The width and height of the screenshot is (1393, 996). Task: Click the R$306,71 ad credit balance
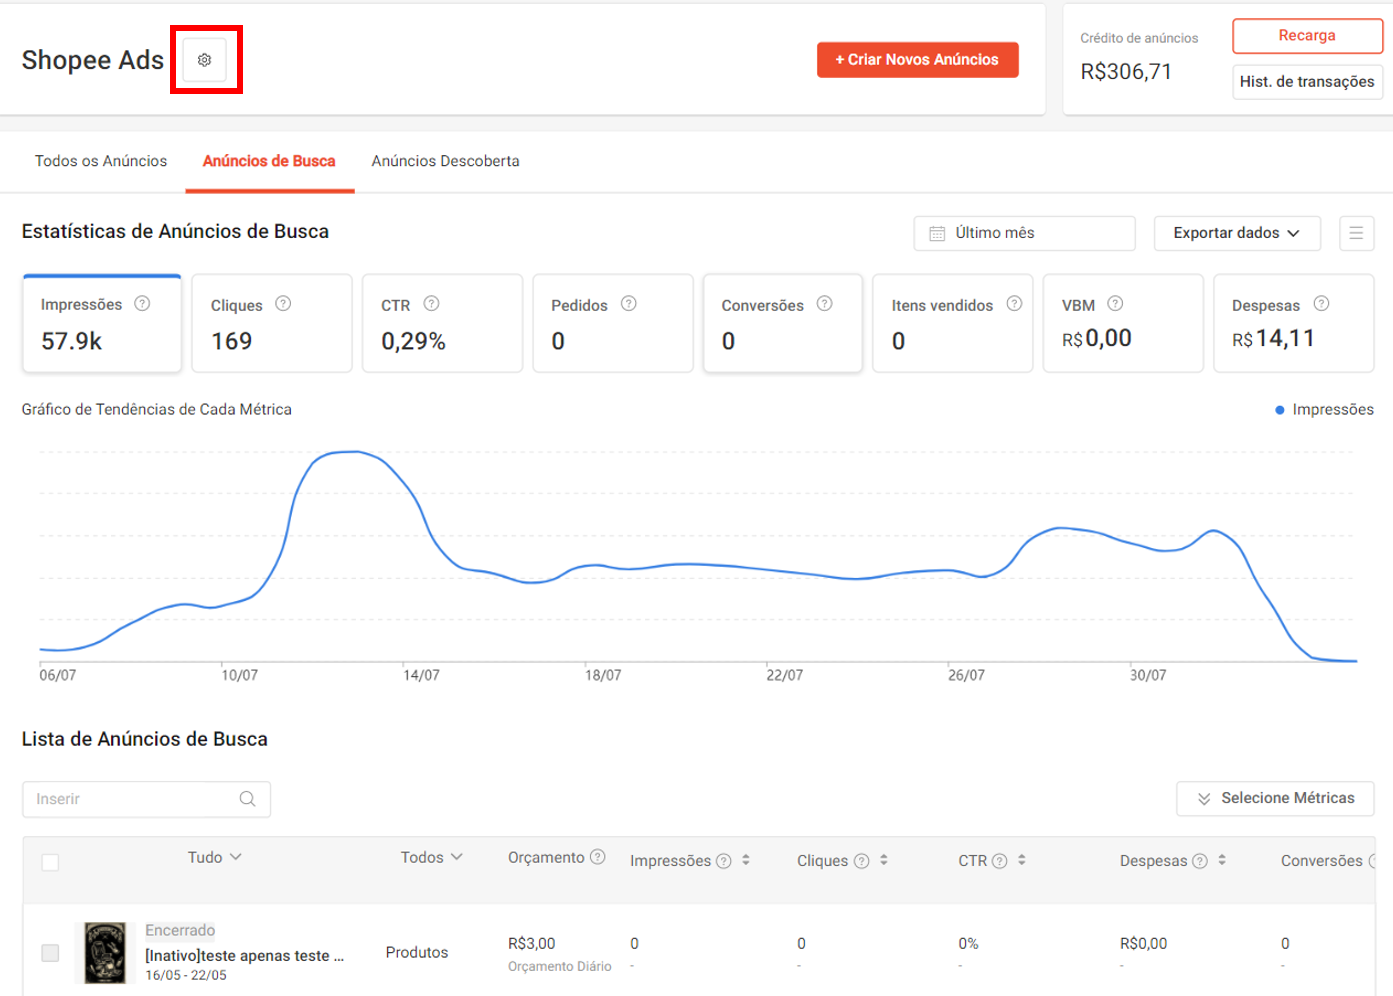[x=1126, y=71]
